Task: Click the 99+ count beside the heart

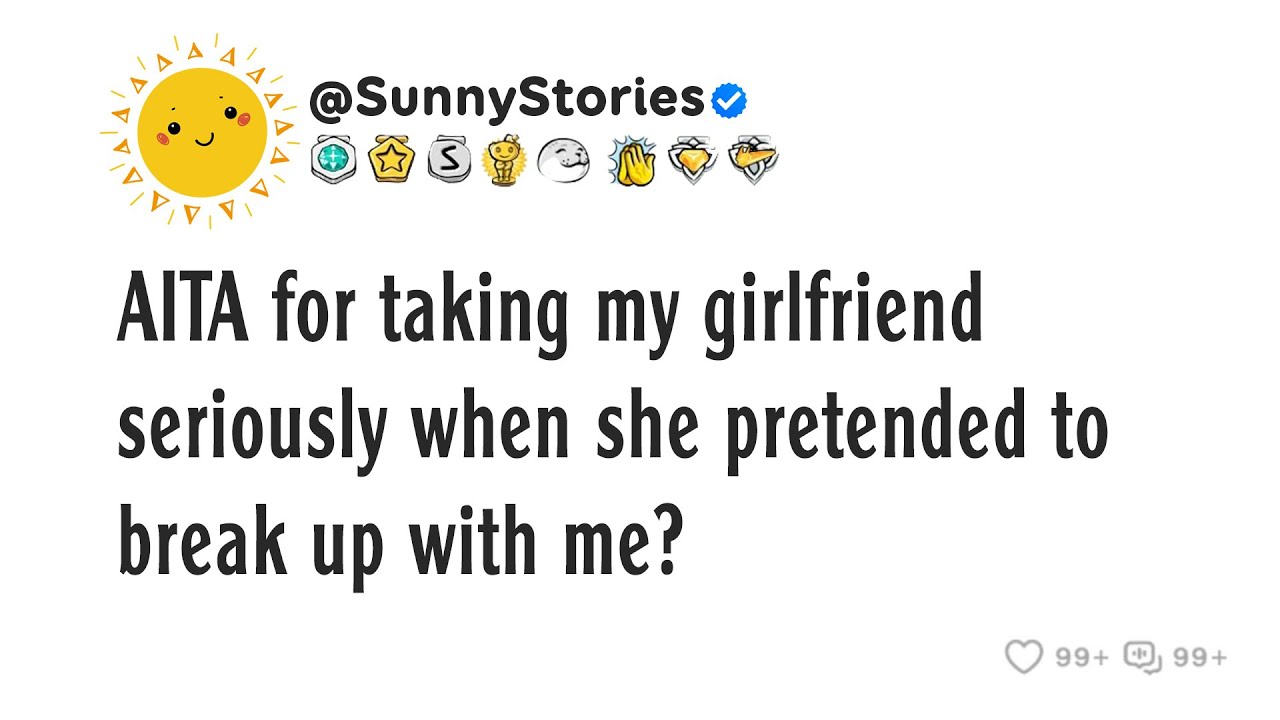Action: 1083,657
